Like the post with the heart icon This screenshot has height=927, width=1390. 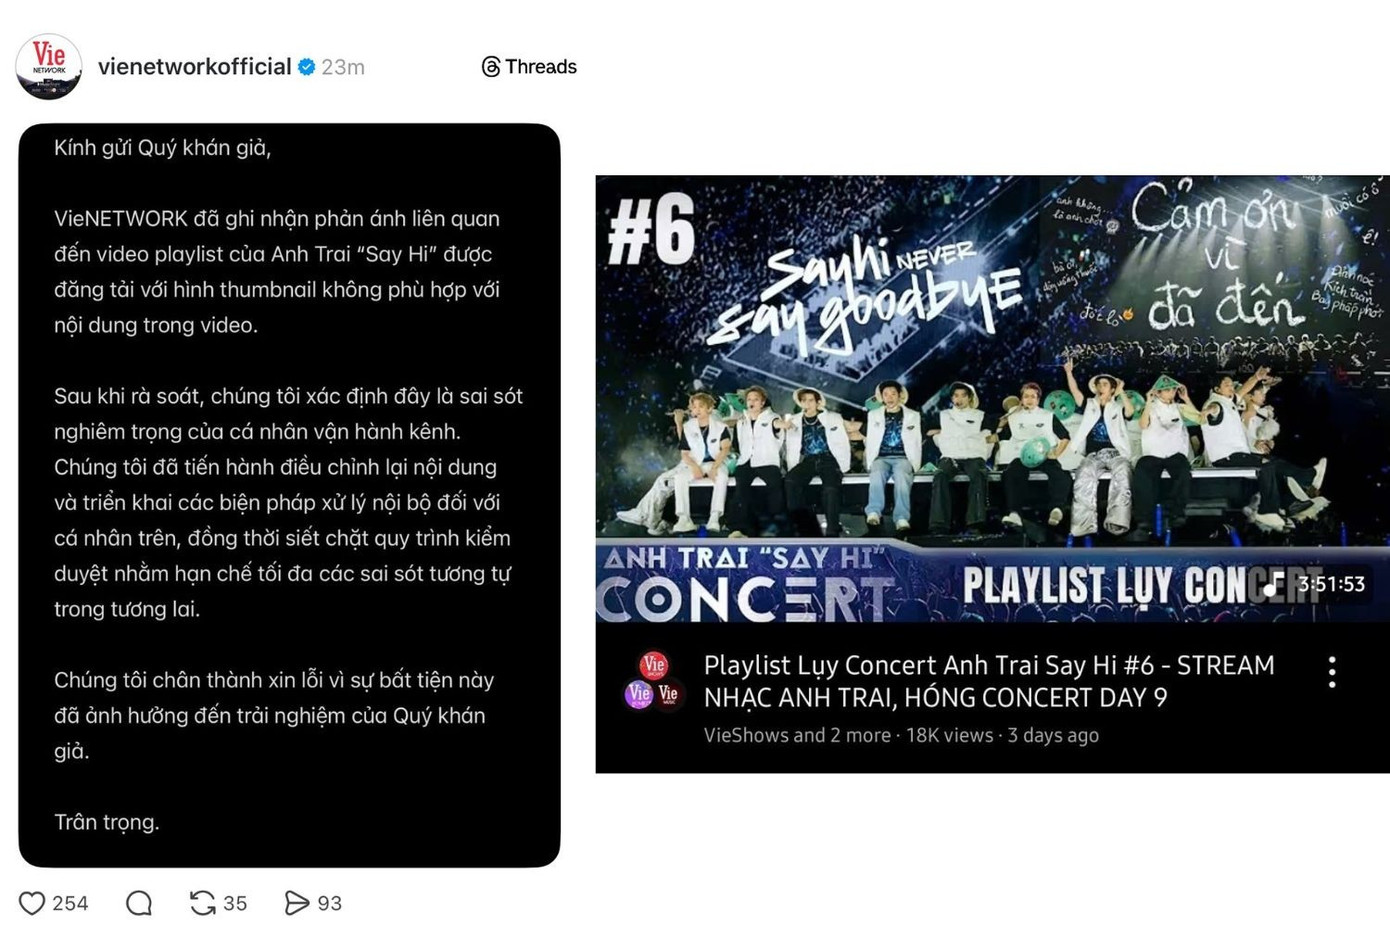click(32, 903)
